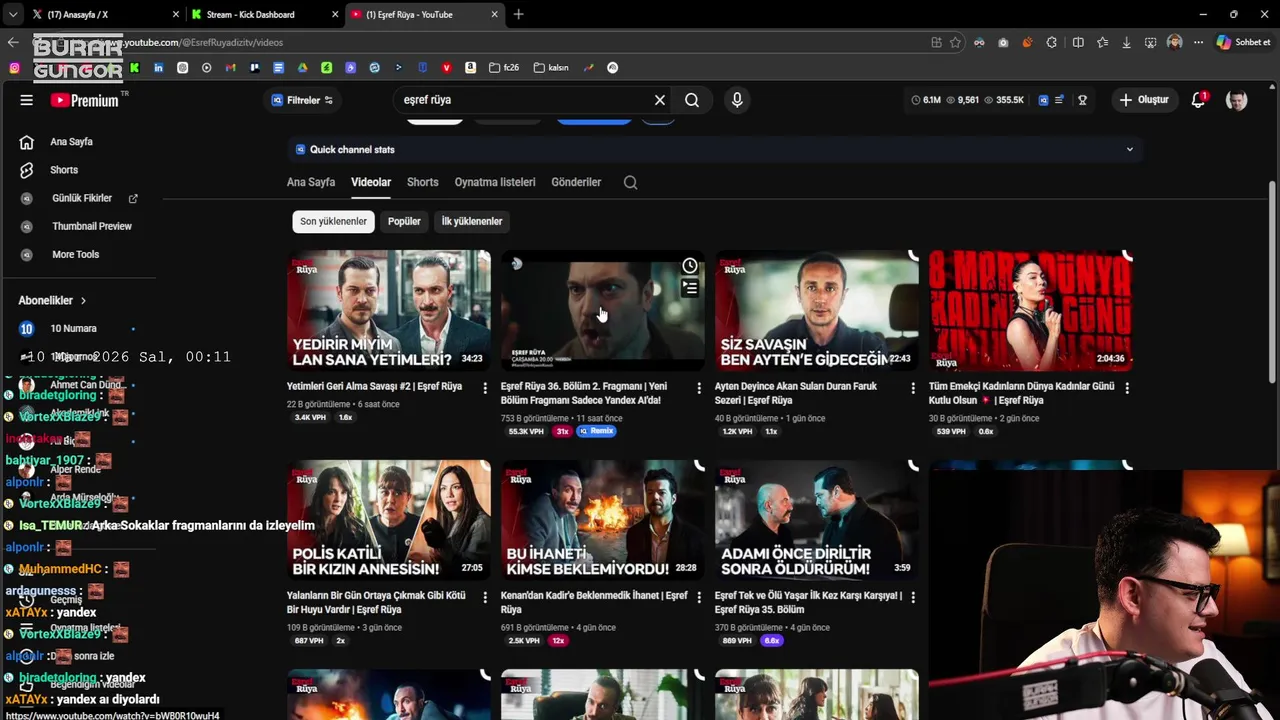The image size is (1280, 720).
Task: Switch to Videolar channel tab
Action: 371,182
